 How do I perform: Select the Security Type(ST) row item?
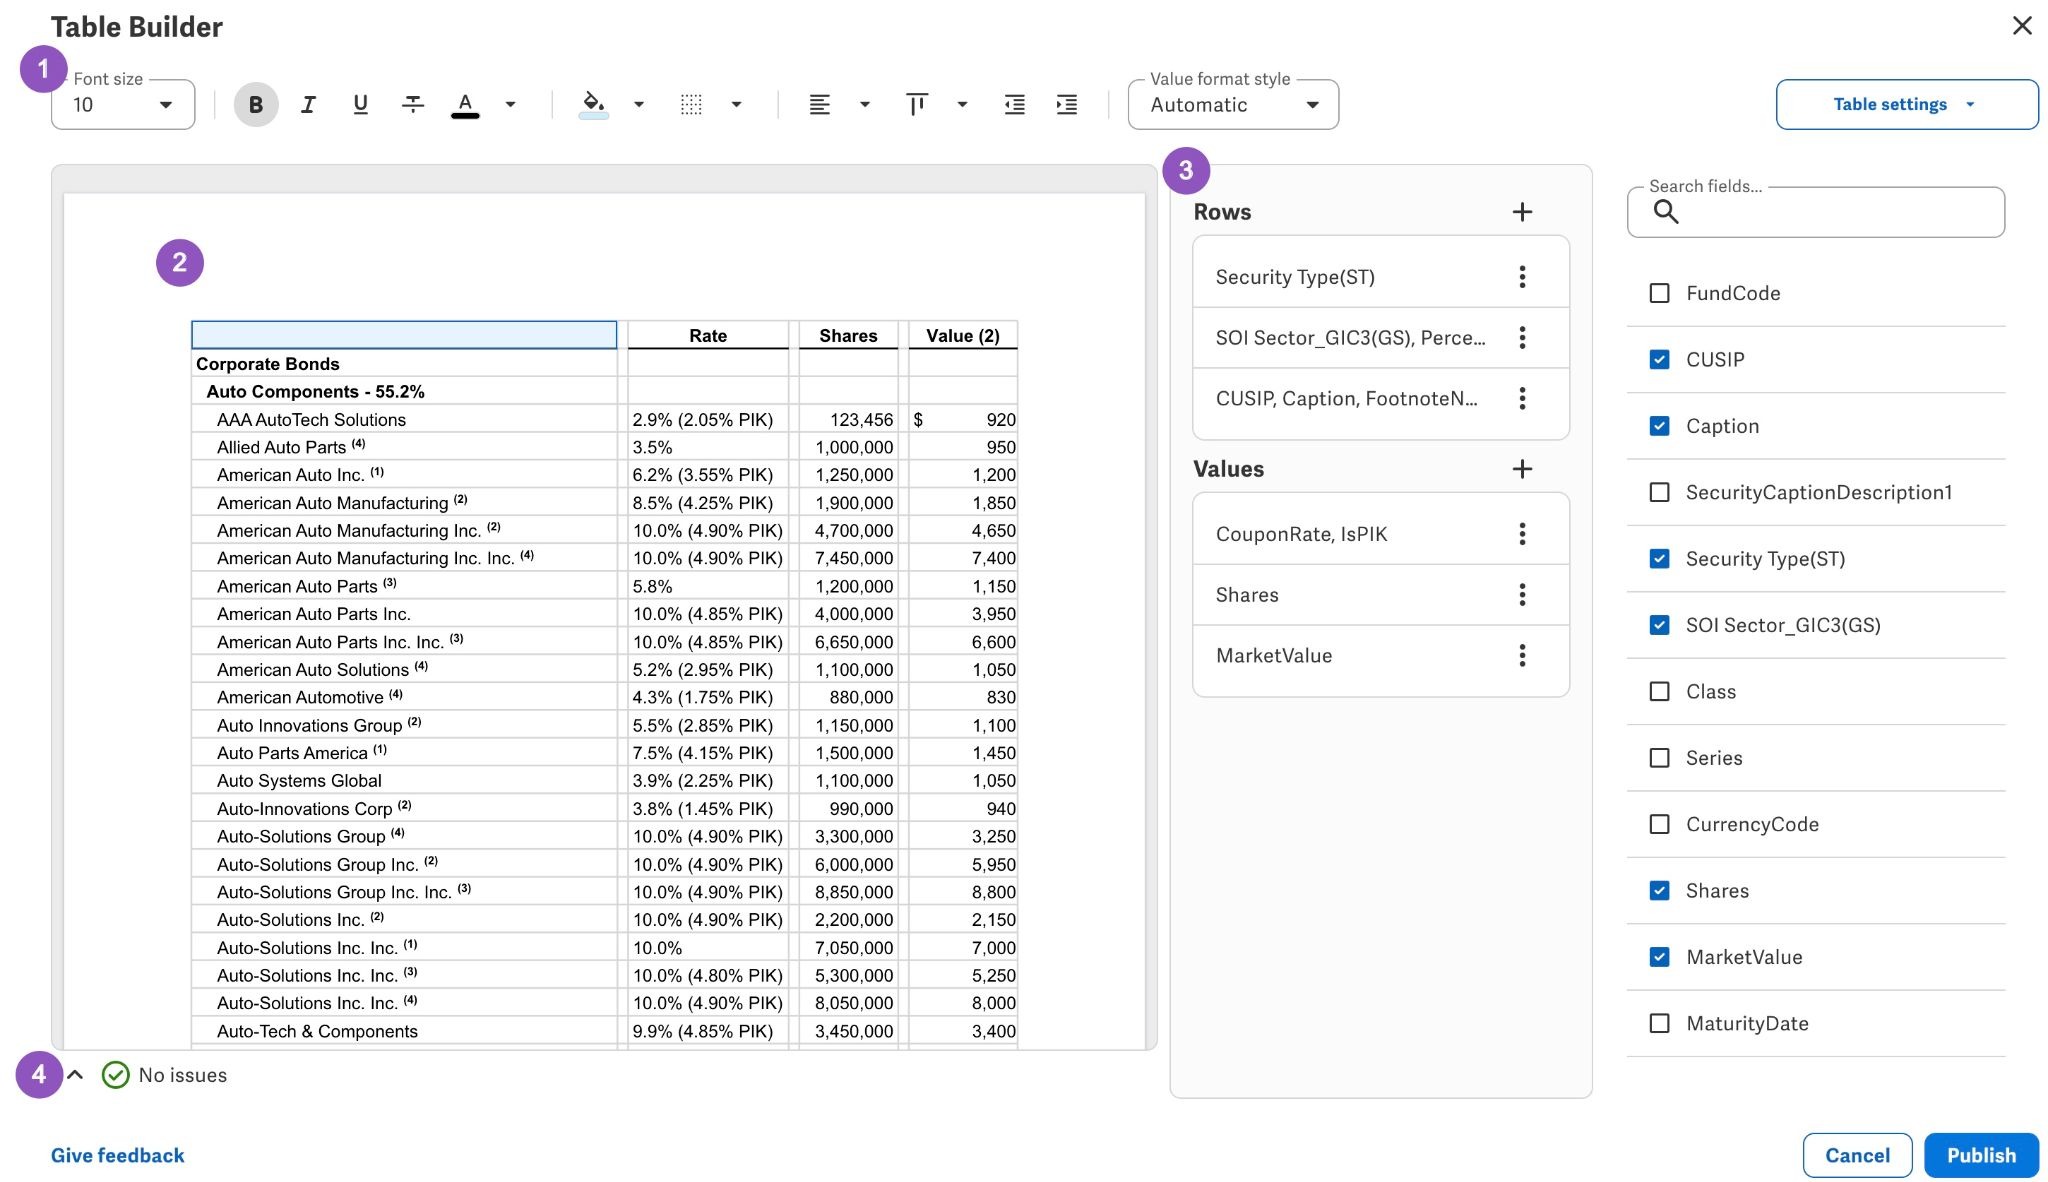1380,277
